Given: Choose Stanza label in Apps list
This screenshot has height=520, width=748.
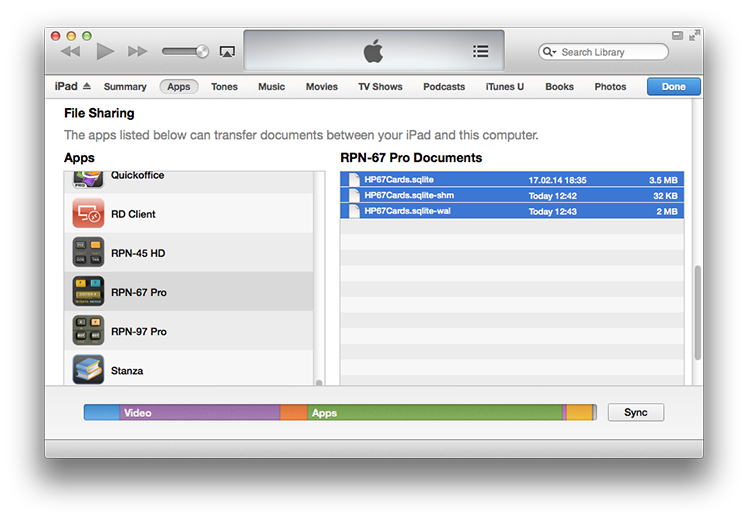Looking at the screenshot, I should [x=127, y=371].
